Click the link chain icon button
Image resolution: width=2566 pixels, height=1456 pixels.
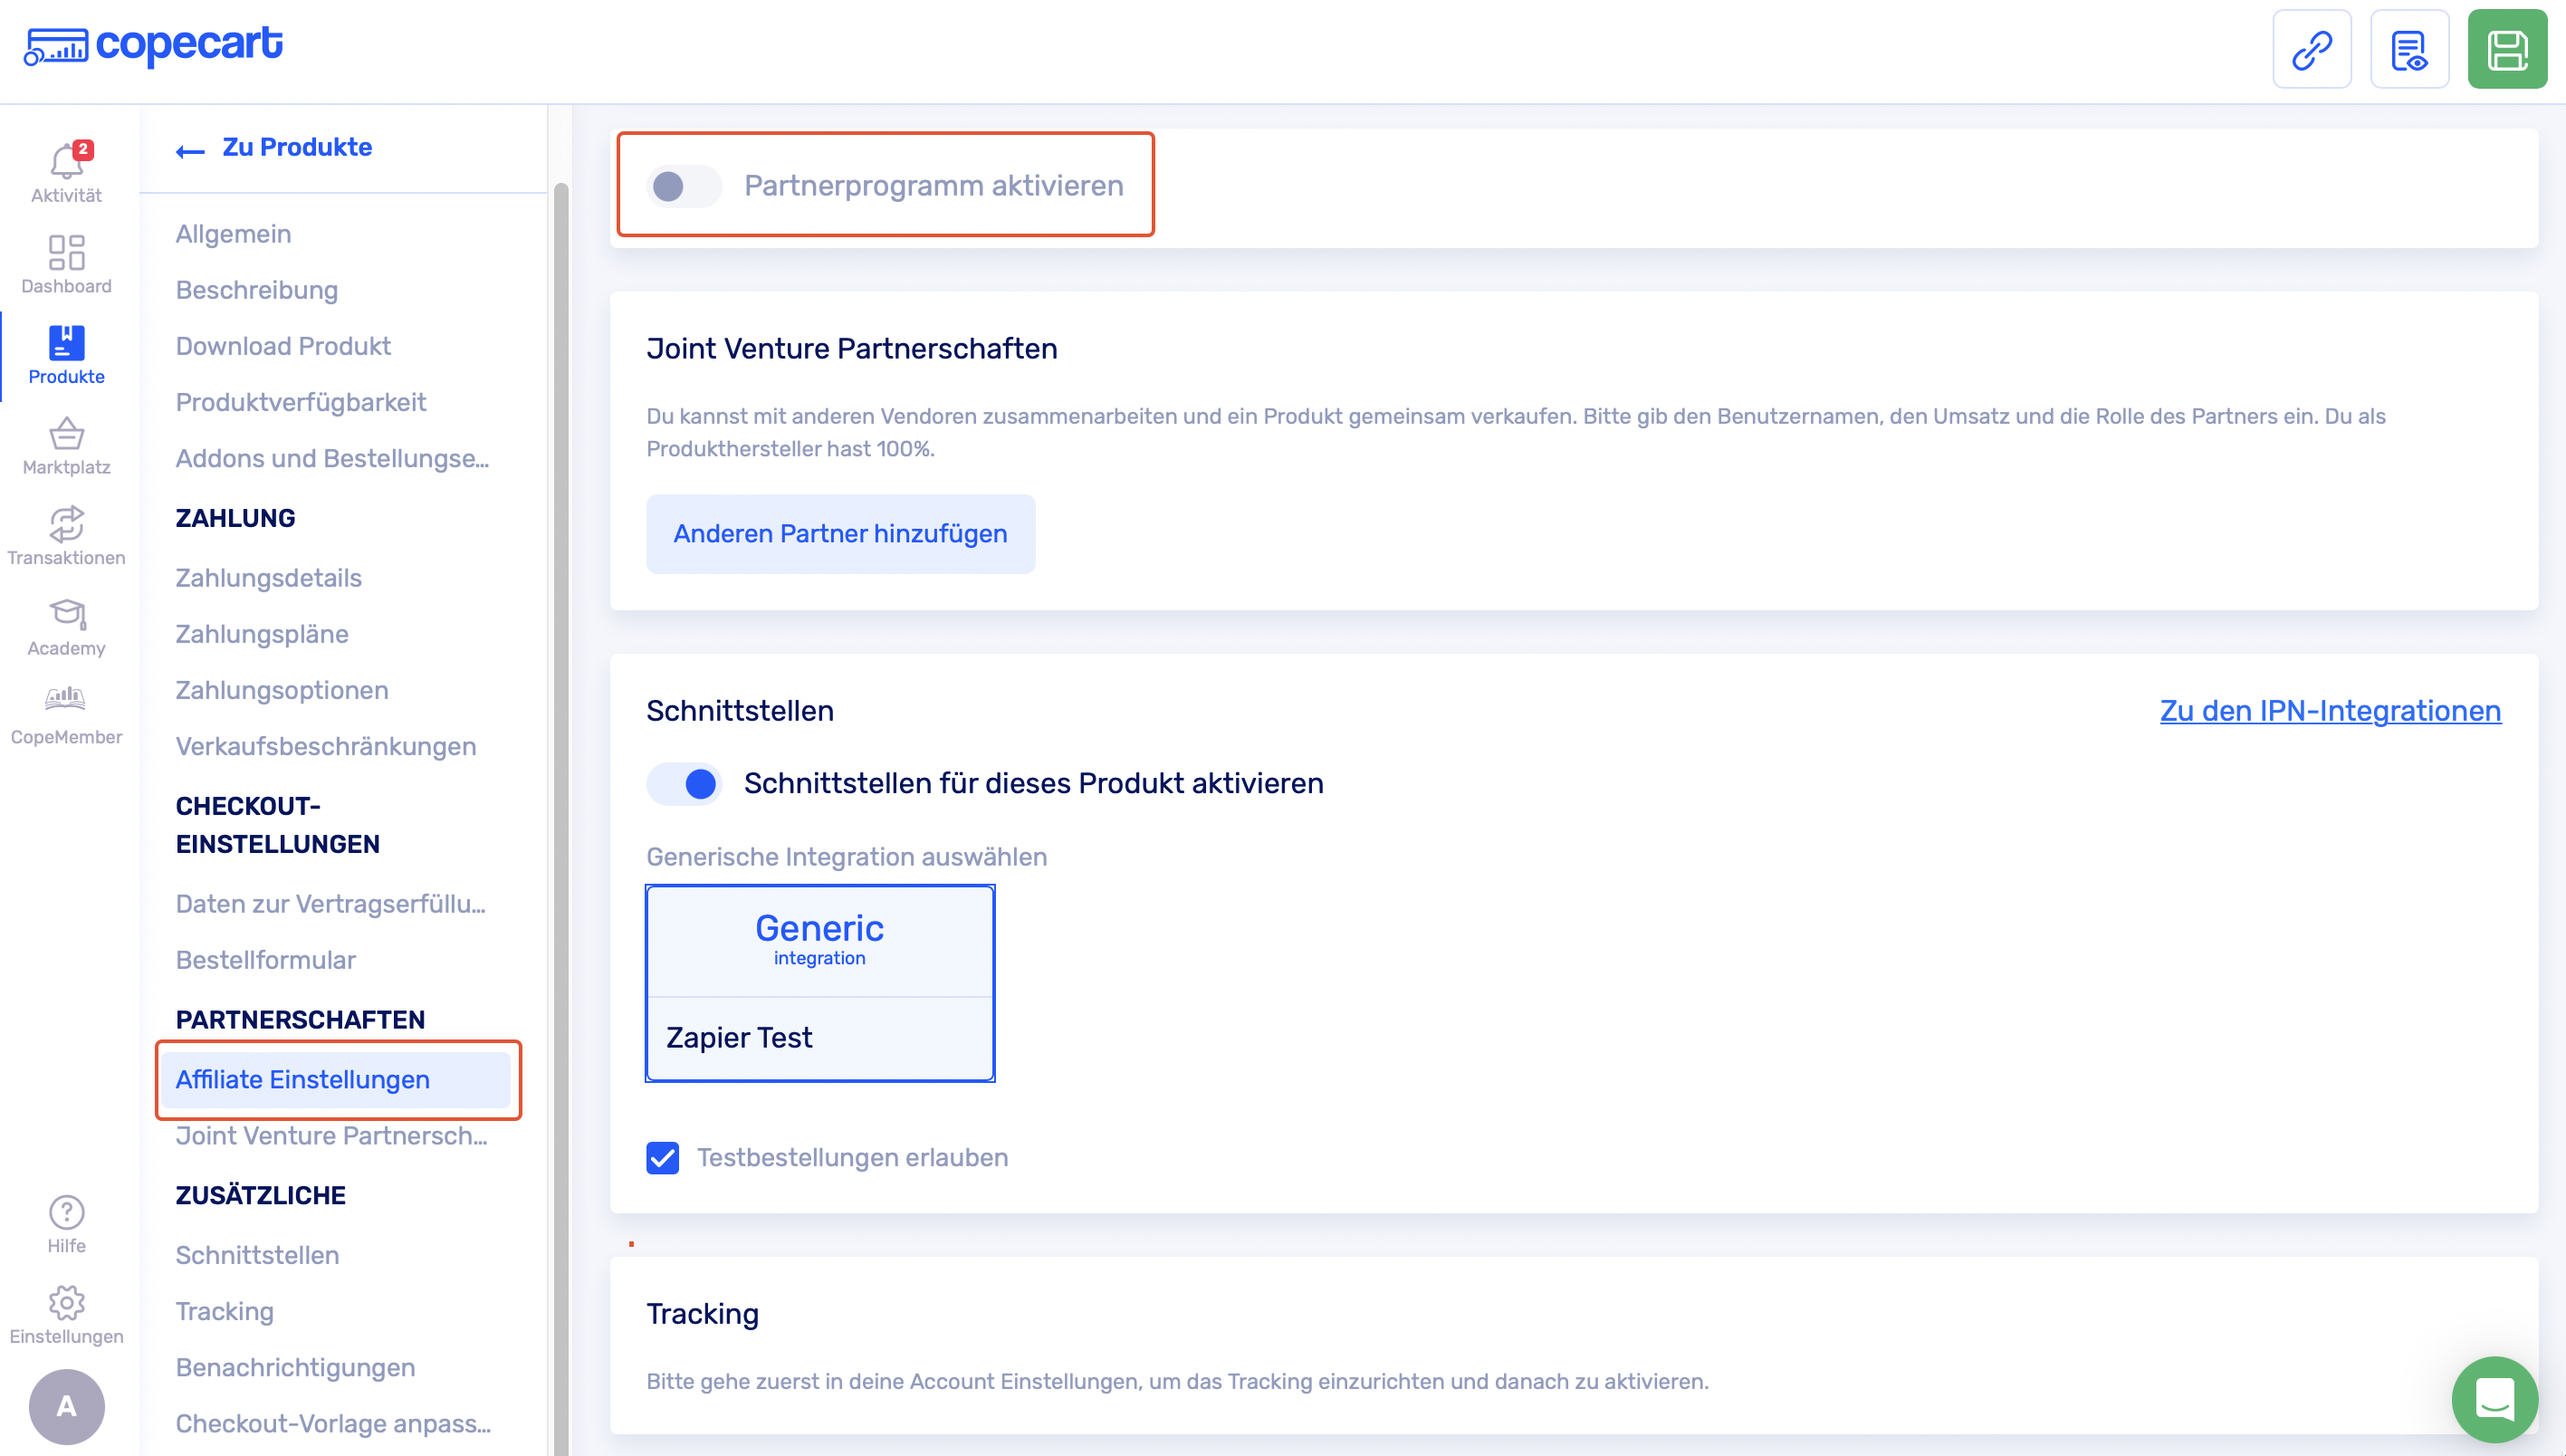[x=2311, y=50]
